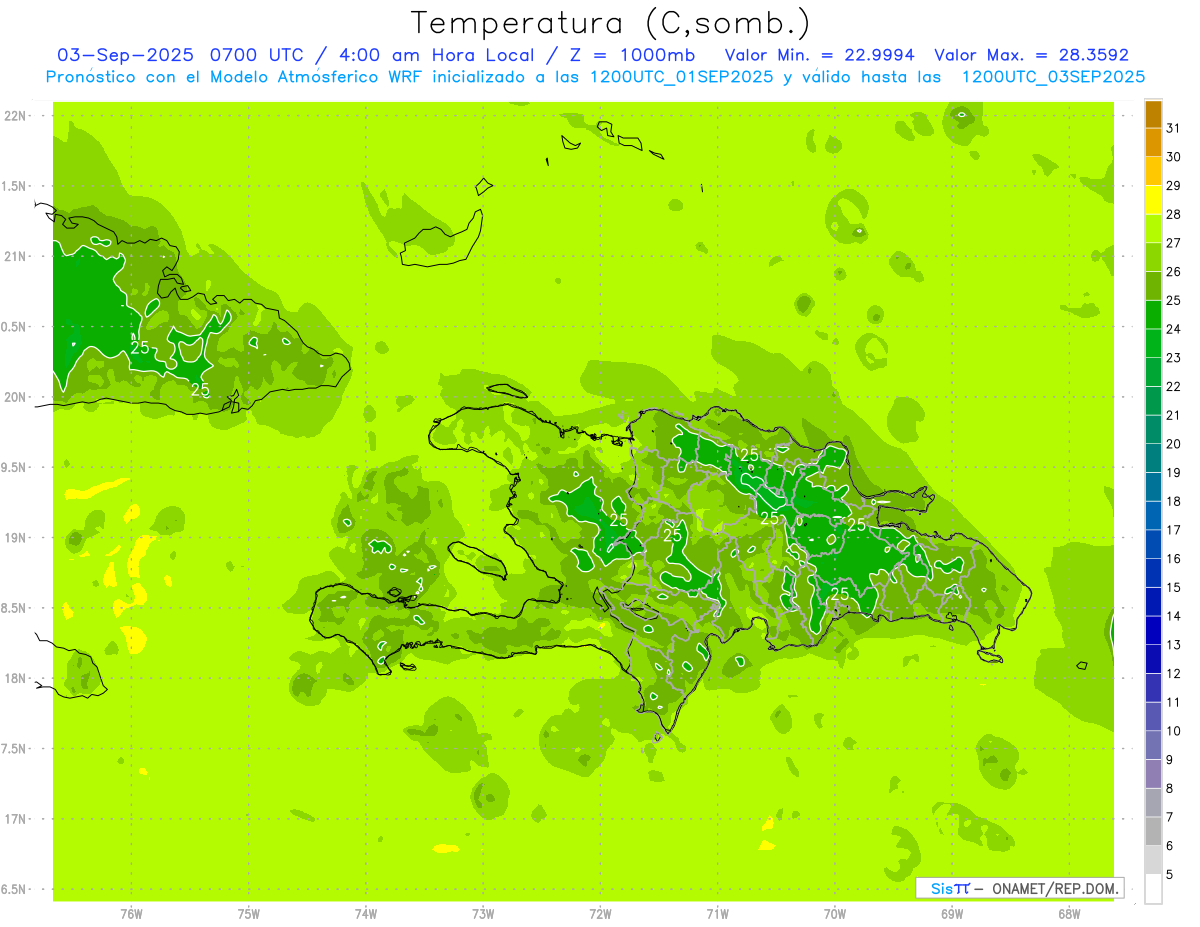1200x927 pixels.
Task: Pick the yellow swatch between 28 and 29
Action: [x=1153, y=200]
